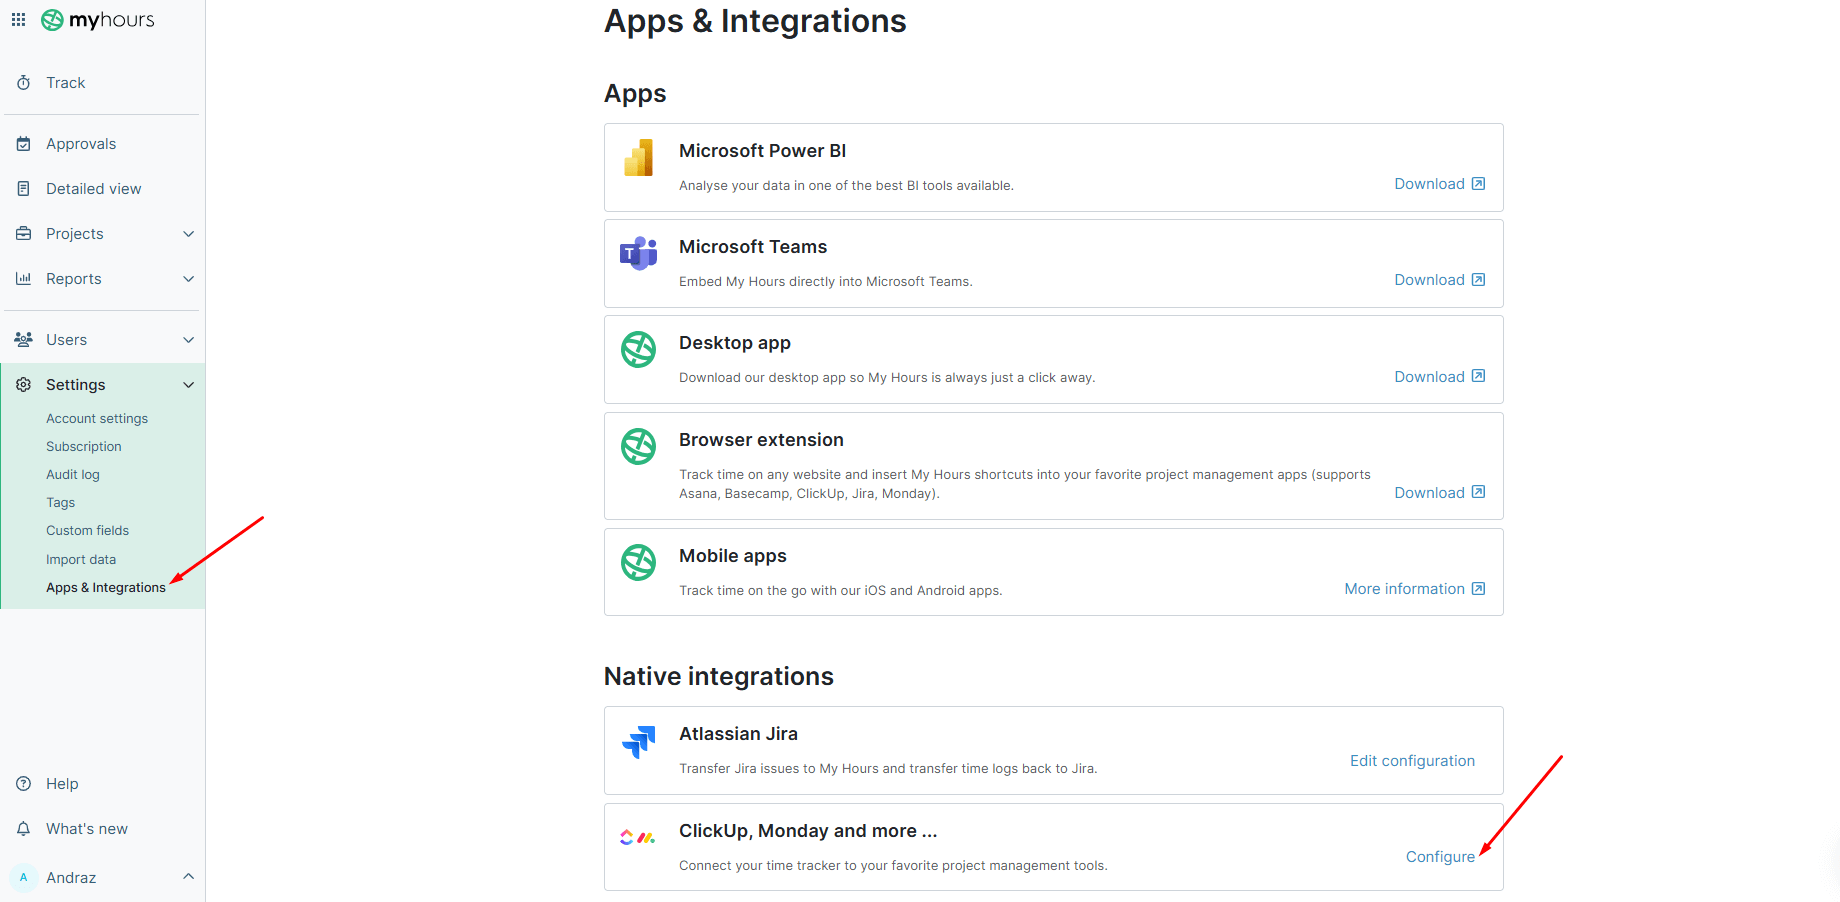The image size is (1840, 902).
Task: Click the 'ClickUp, Monday and more ...' title
Action: pyautogui.click(x=808, y=831)
